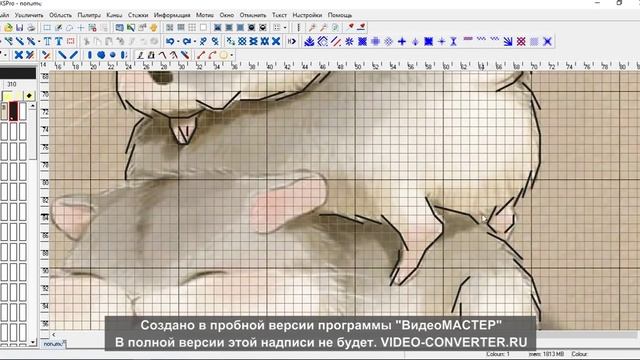Select the red straight line draw tool
Screen dimensions: 640x360
click(201, 55)
